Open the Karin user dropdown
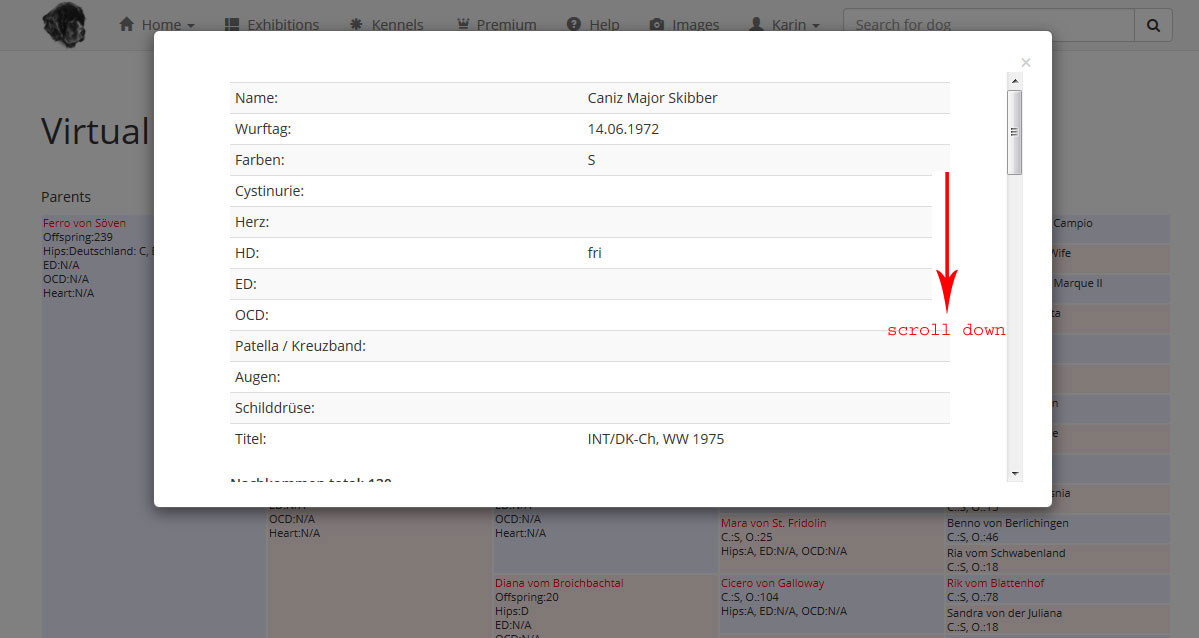 pos(785,25)
